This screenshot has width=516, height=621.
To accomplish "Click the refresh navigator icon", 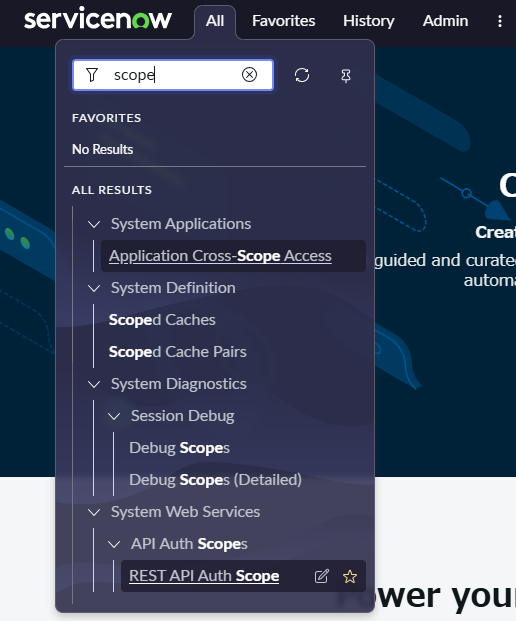I will tap(302, 75).
